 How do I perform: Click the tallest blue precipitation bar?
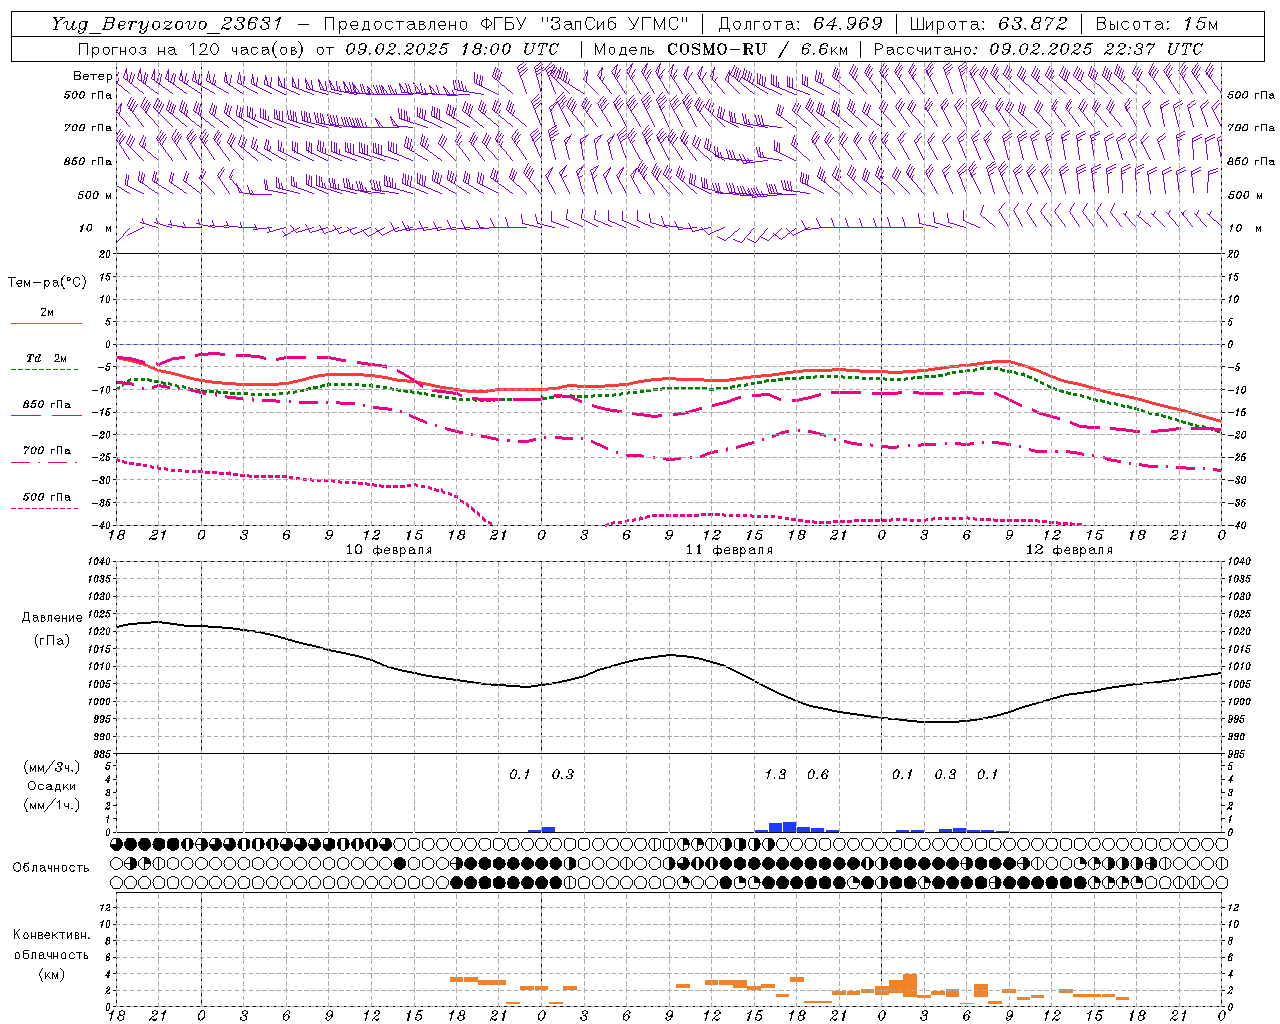[x=789, y=827]
